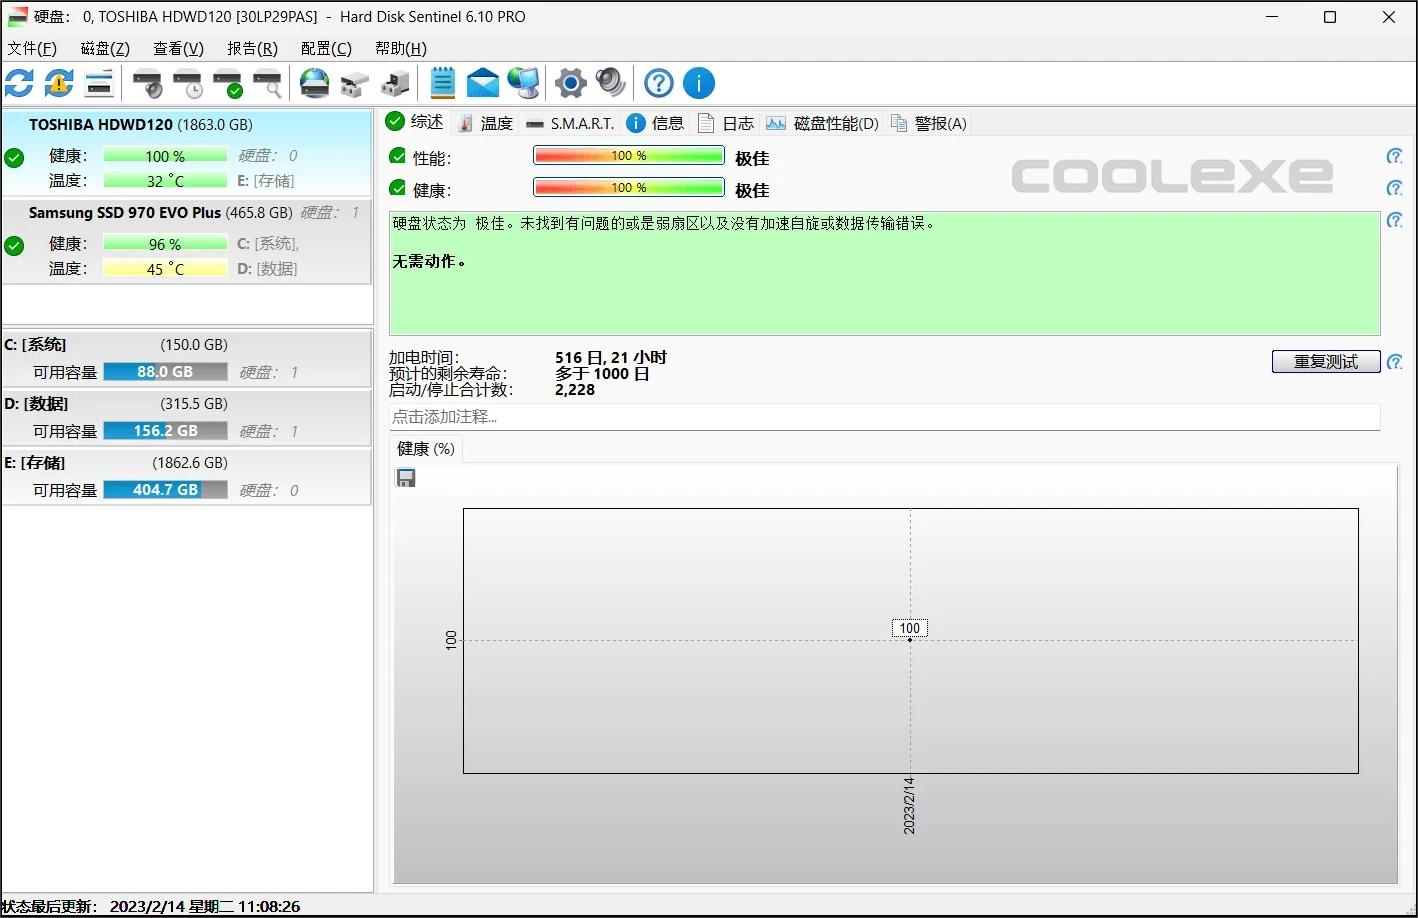Open the 文件(F) menu
The width and height of the screenshot is (1418, 918).
pyautogui.click(x=32, y=48)
